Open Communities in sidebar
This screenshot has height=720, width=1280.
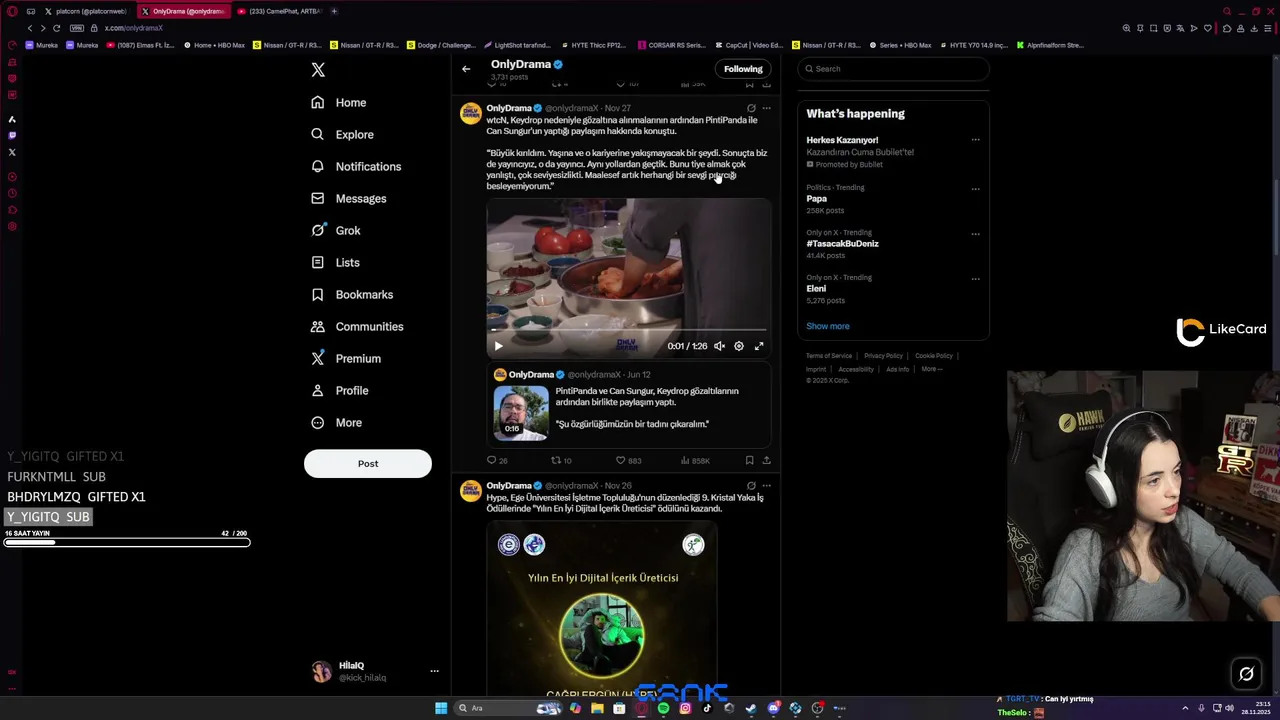[356, 326]
